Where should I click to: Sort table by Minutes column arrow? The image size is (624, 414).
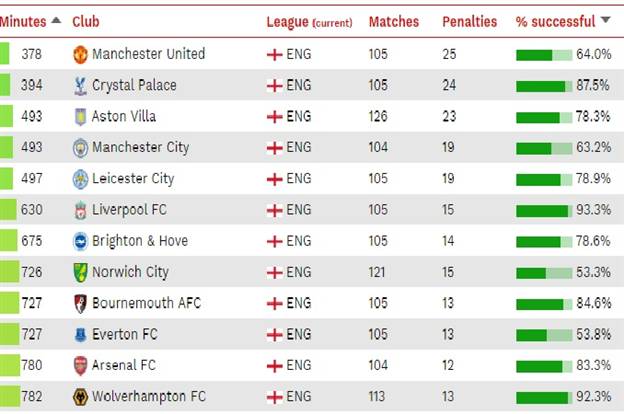pos(55,21)
